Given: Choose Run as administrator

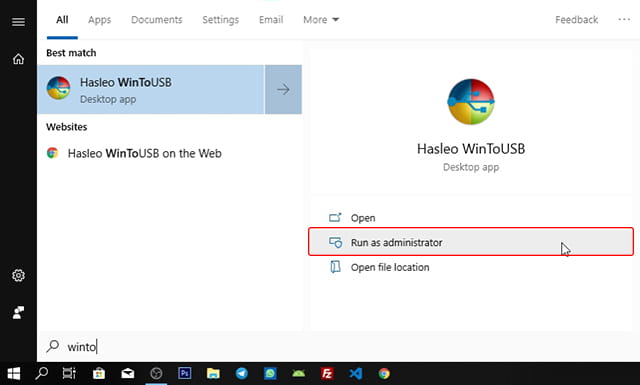Looking at the screenshot, I should point(471,242).
